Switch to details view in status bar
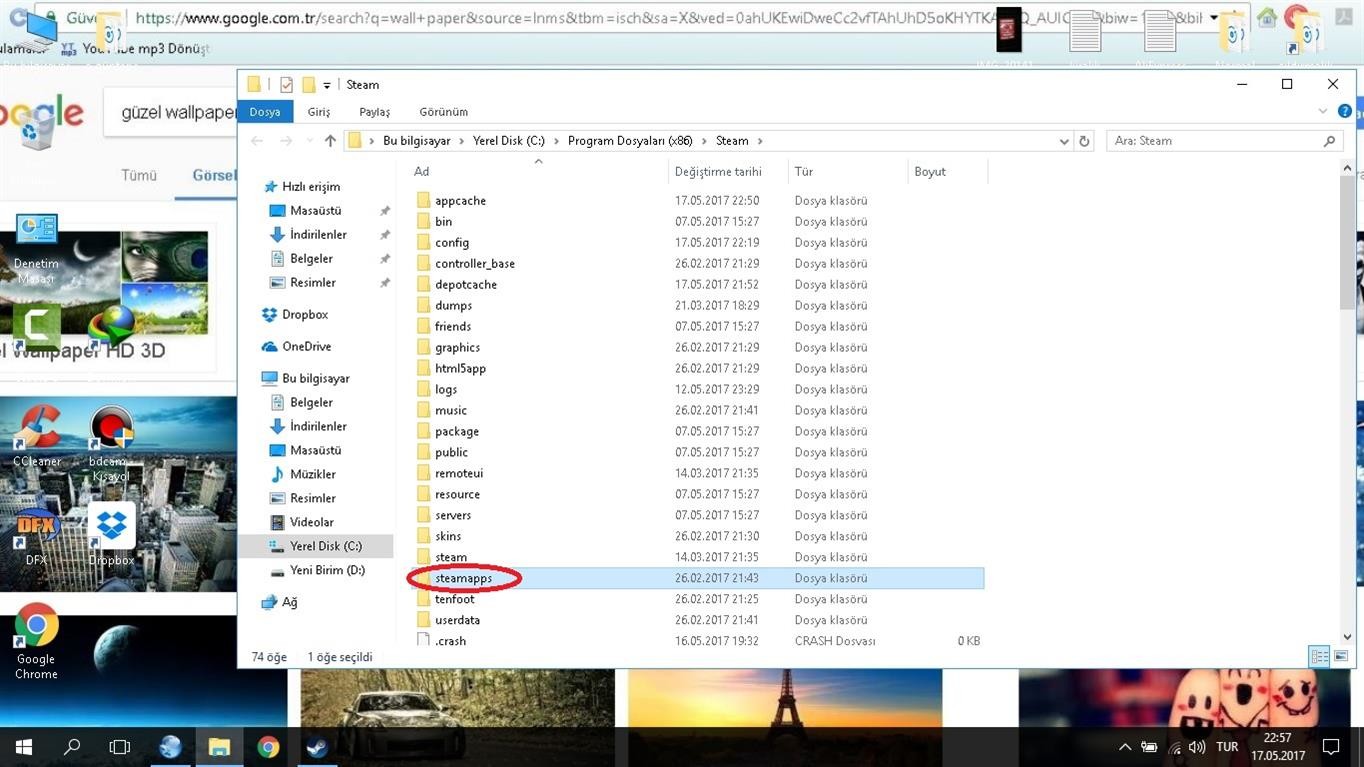1364x767 pixels. [x=1319, y=656]
